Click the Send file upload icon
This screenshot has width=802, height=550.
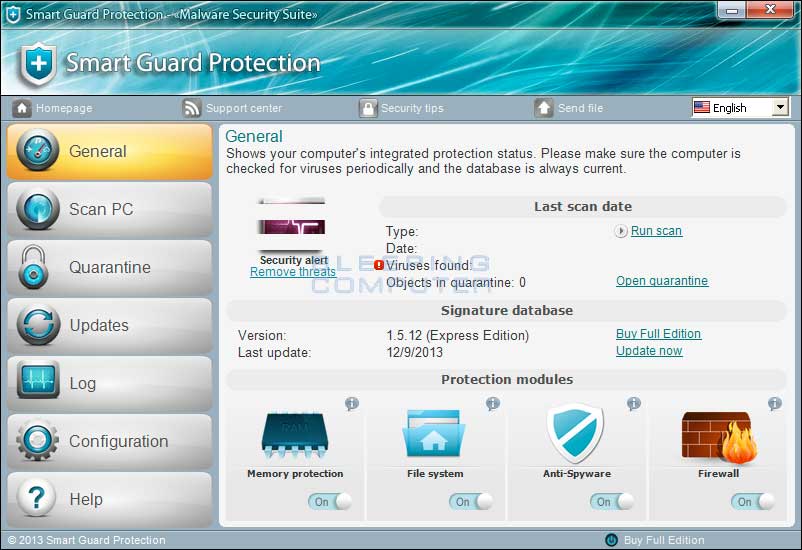click(544, 108)
